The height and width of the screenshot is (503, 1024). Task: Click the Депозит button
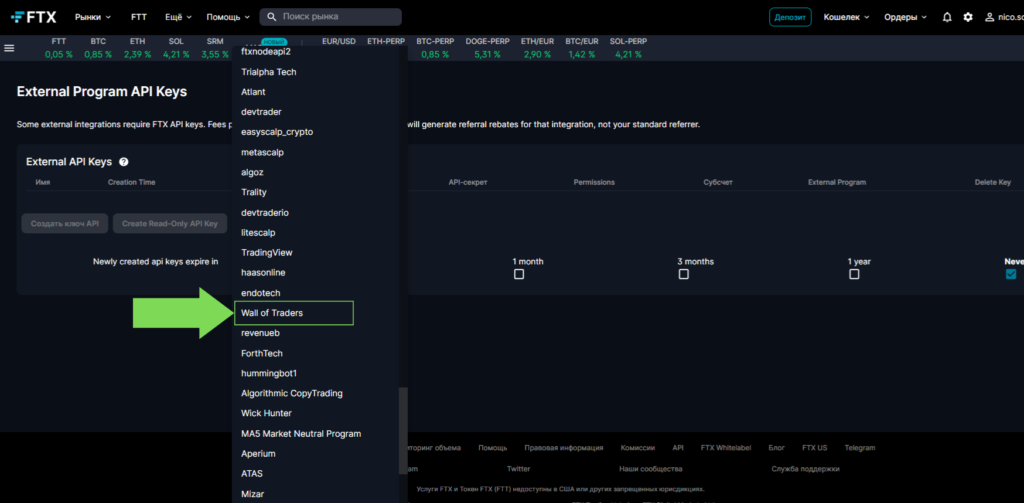(x=790, y=17)
